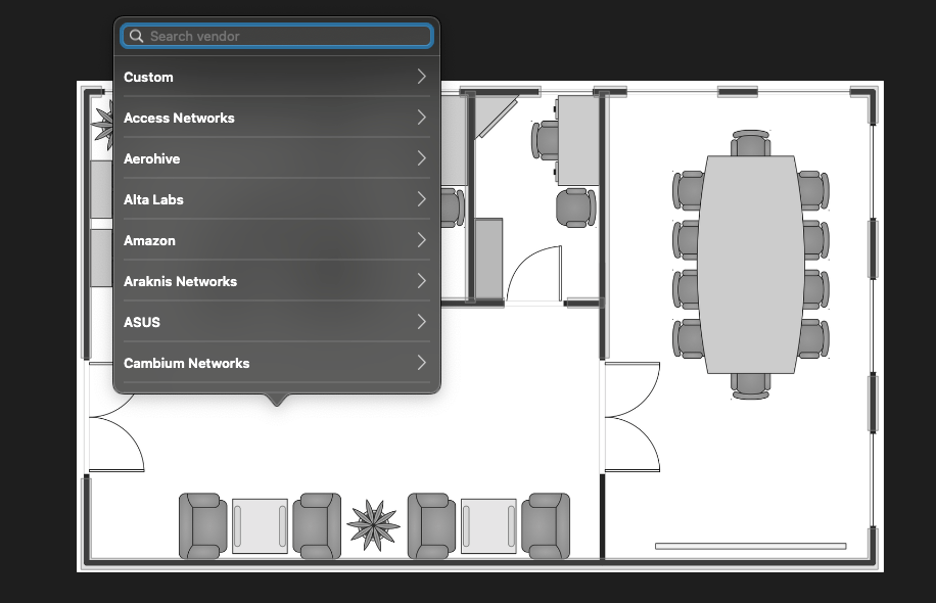
Task: Open the ASUS vendor entry
Action: (276, 322)
